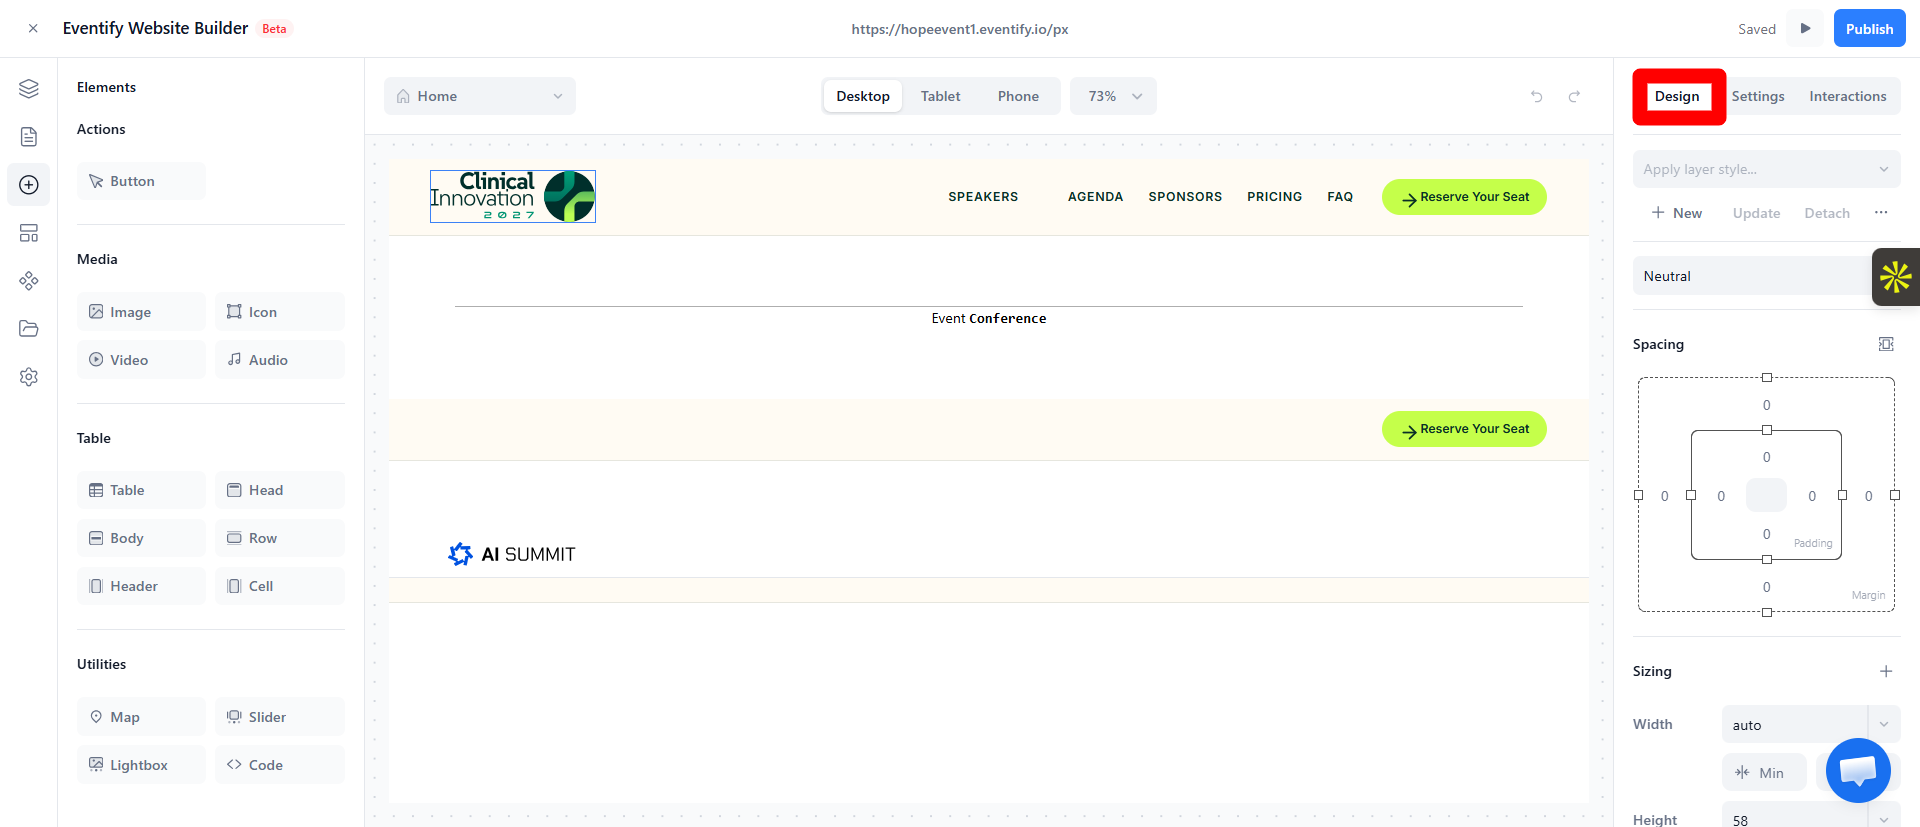Add a table Head element

[280, 490]
